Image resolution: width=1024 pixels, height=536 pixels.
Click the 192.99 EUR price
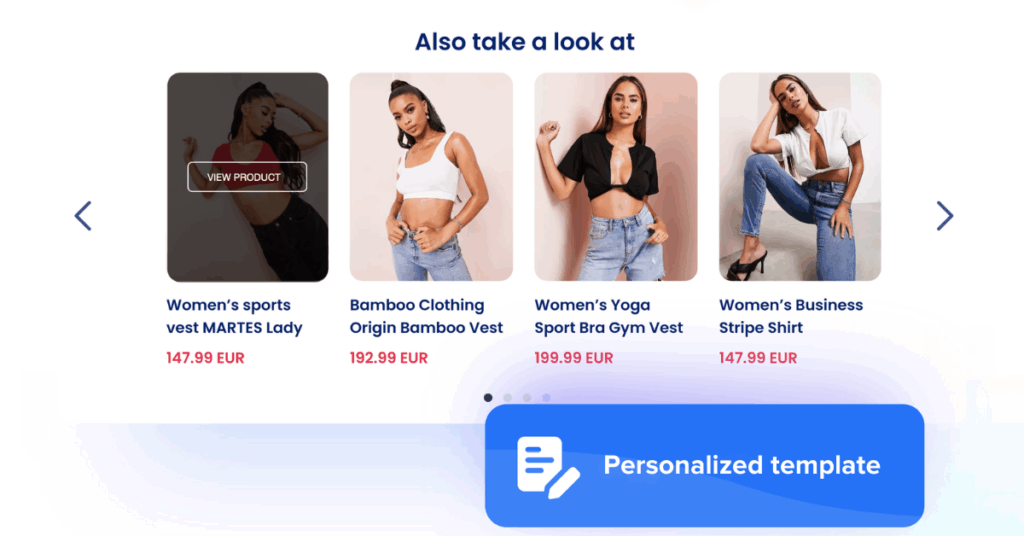tap(389, 358)
